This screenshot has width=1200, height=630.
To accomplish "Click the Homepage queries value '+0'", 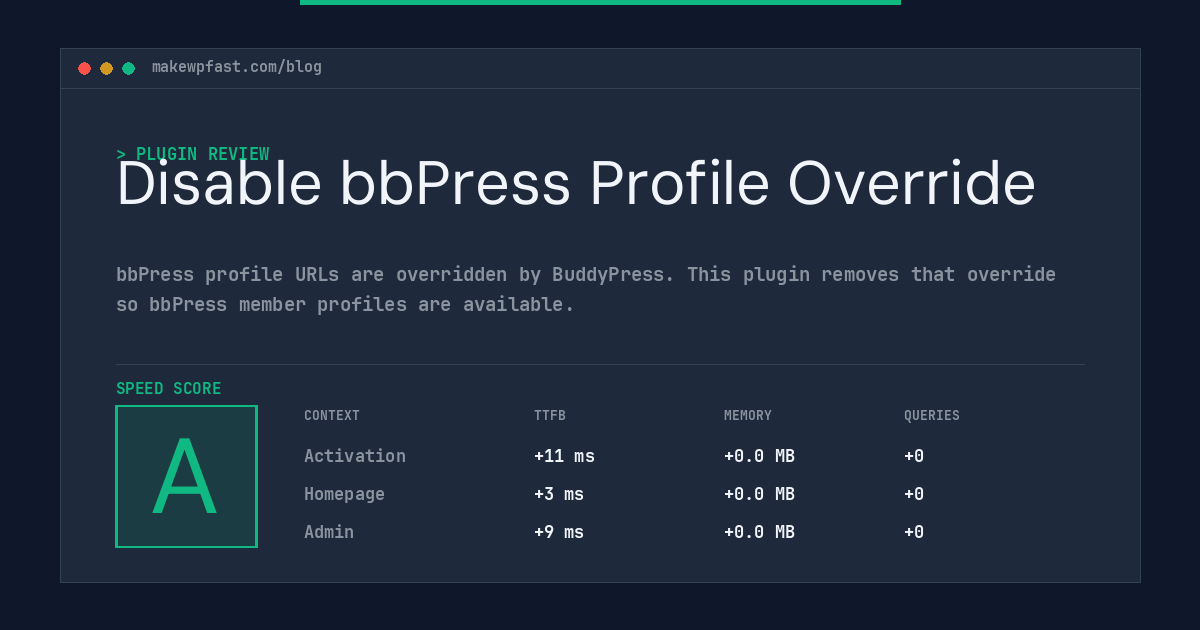I will pyautogui.click(x=914, y=494).
